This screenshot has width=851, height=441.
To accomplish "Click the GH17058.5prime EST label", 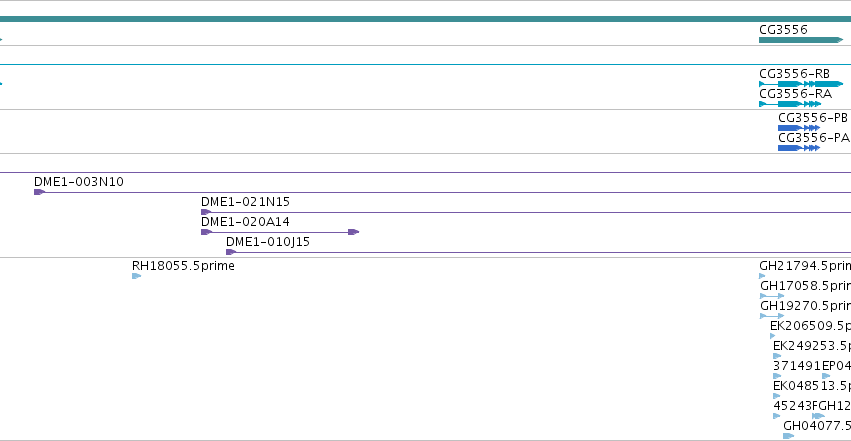I will tap(805, 285).
